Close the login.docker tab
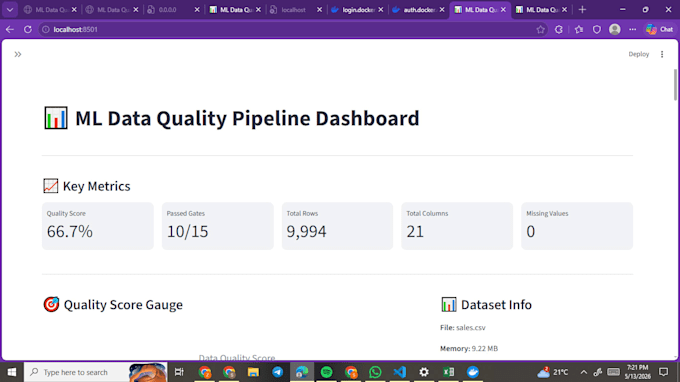 coord(380,10)
